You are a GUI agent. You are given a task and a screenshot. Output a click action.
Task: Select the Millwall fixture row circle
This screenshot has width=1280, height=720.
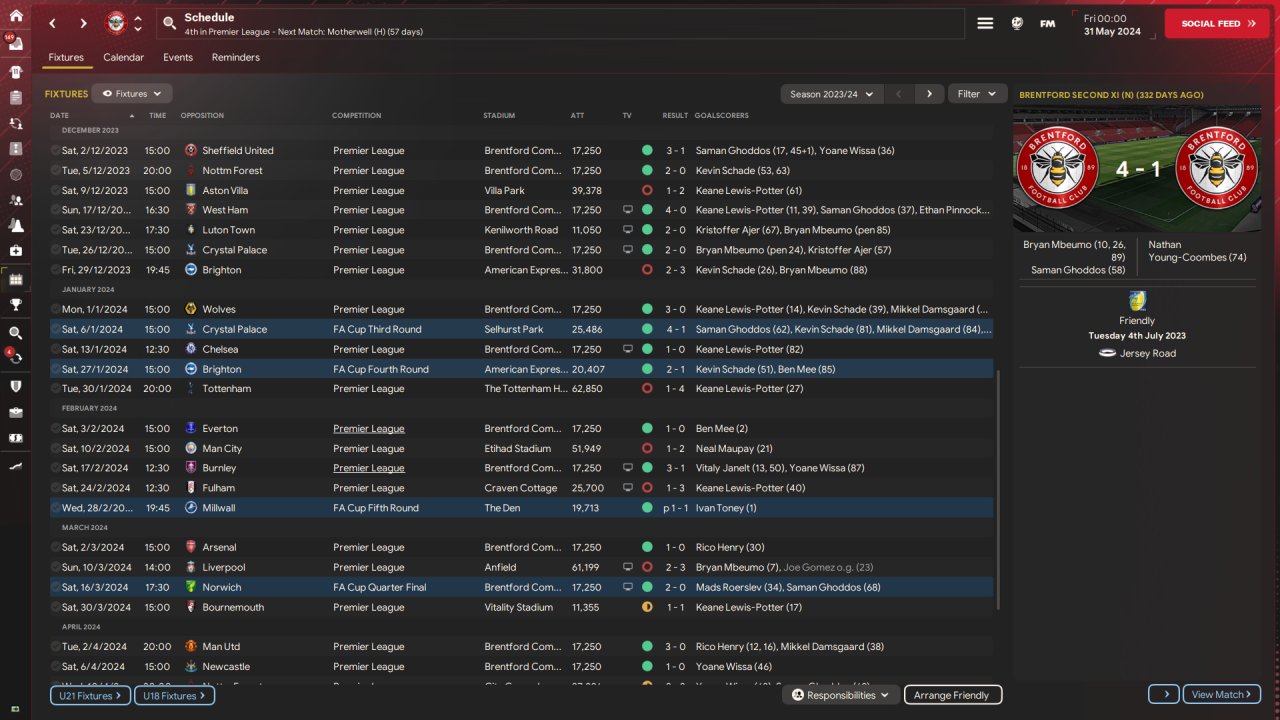click(x=56, y=508)
